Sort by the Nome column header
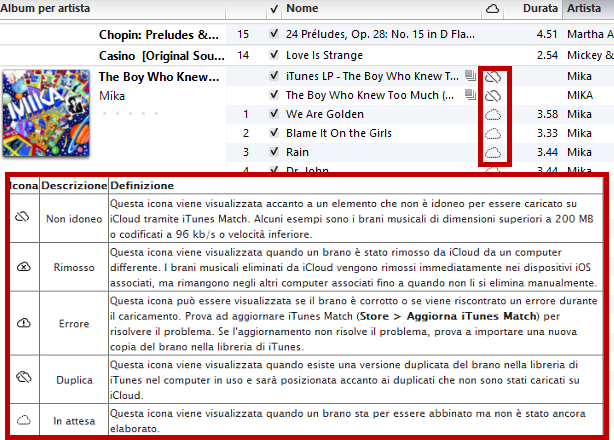The height and width of the screenshot is (440, 614). (302, 8)
